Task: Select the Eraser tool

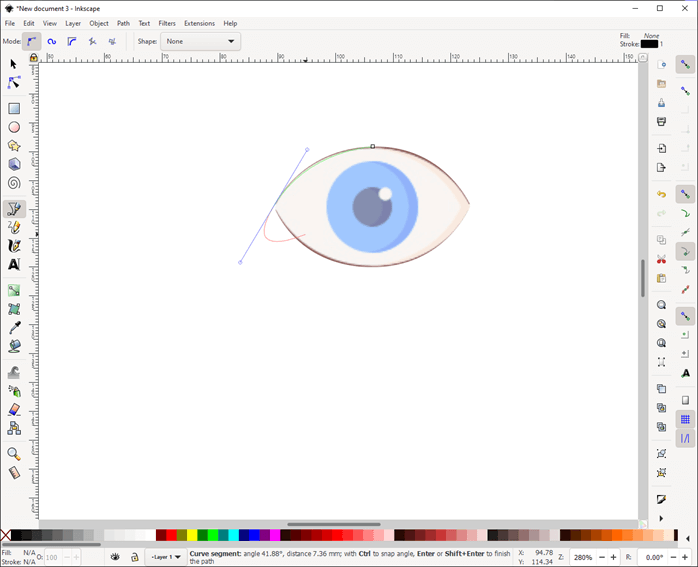Action: click(x=14, y=409)
